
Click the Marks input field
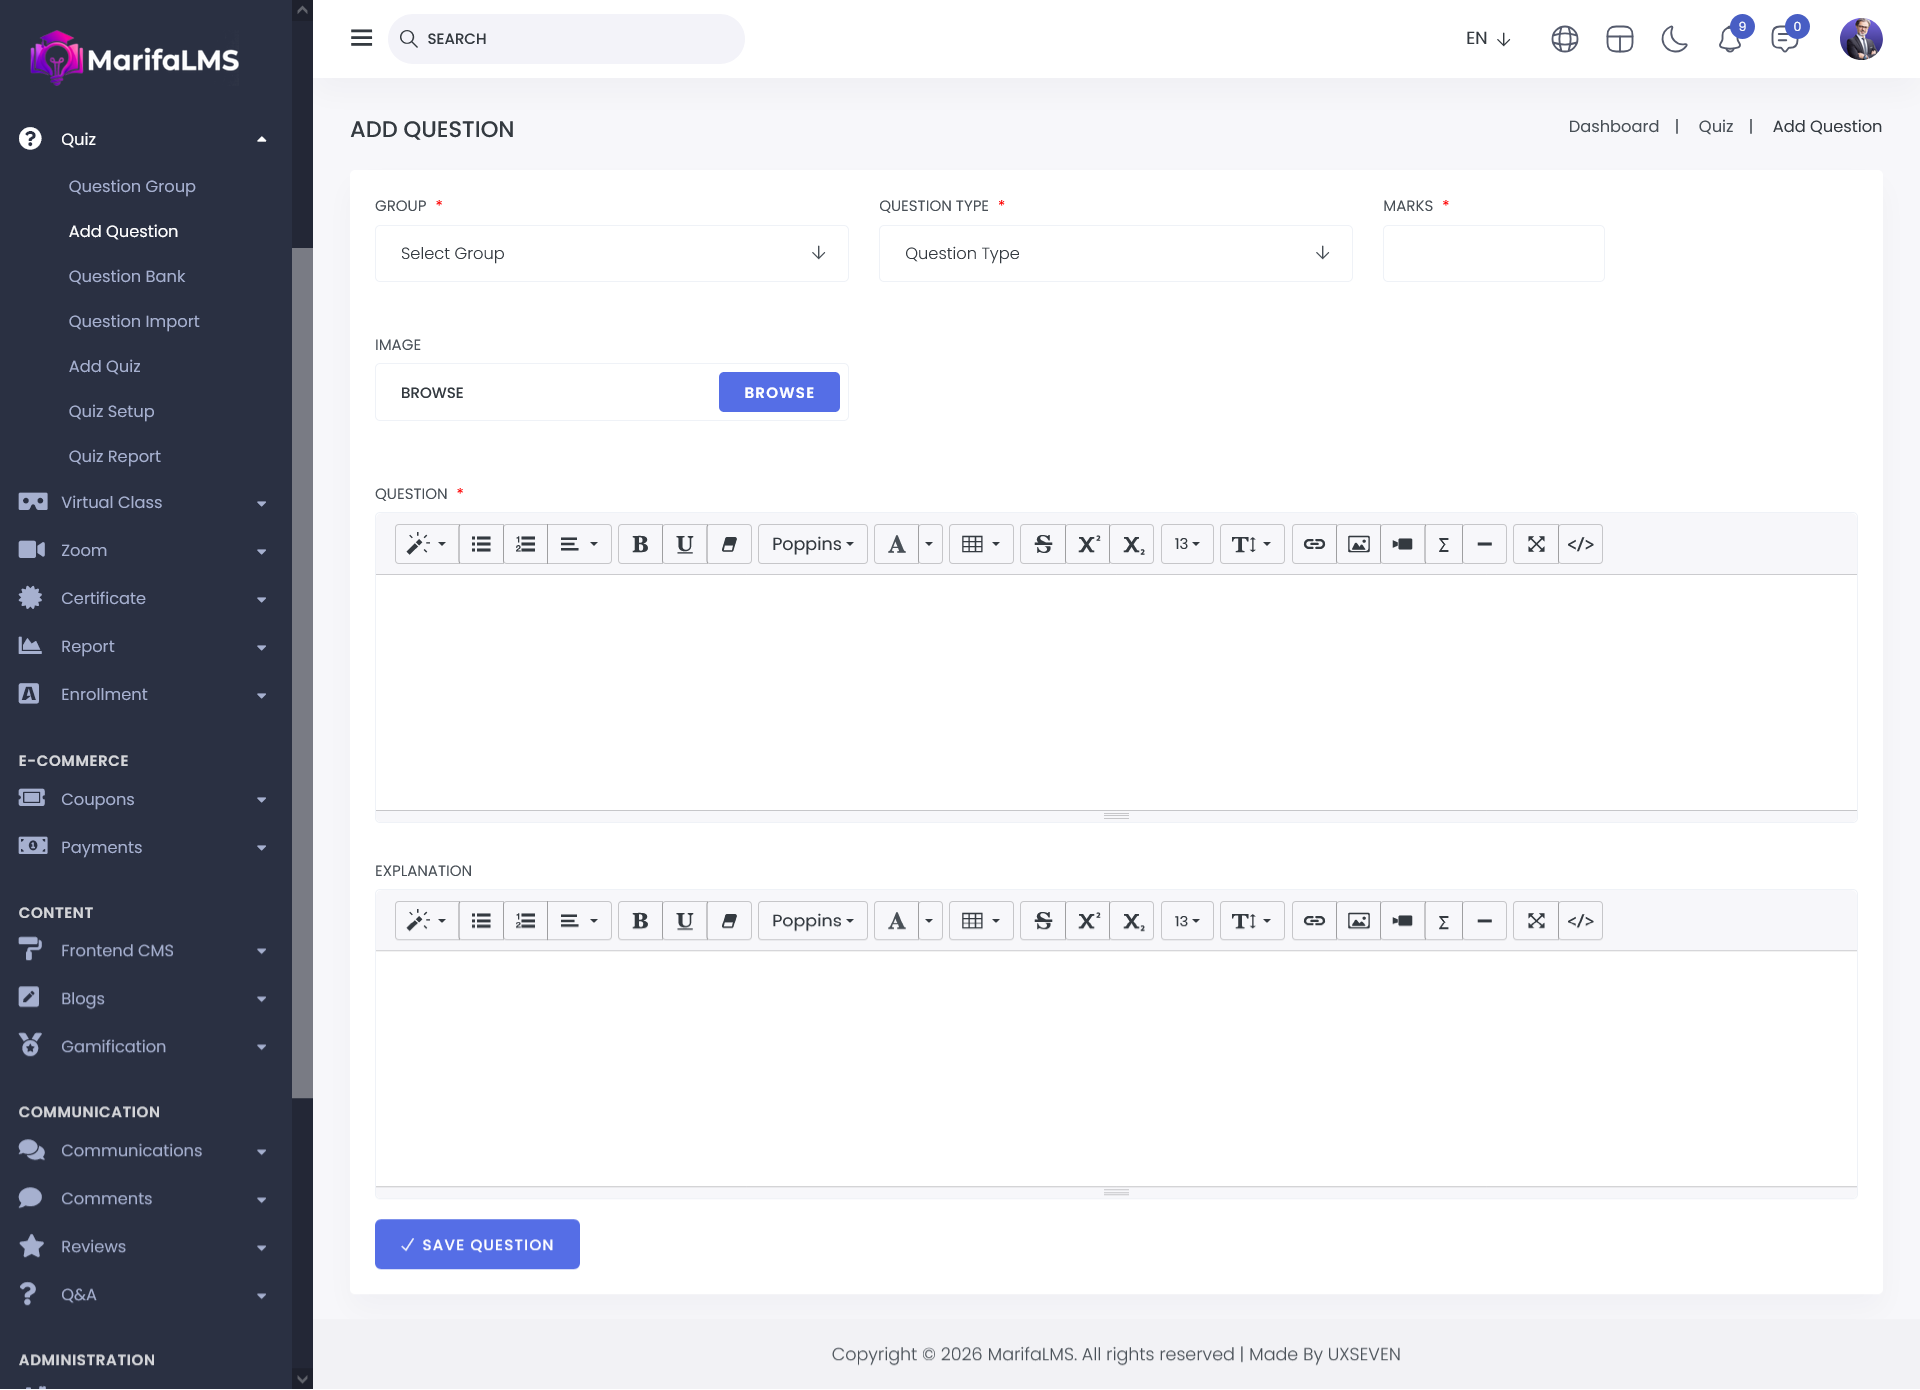pos(1493,253)
